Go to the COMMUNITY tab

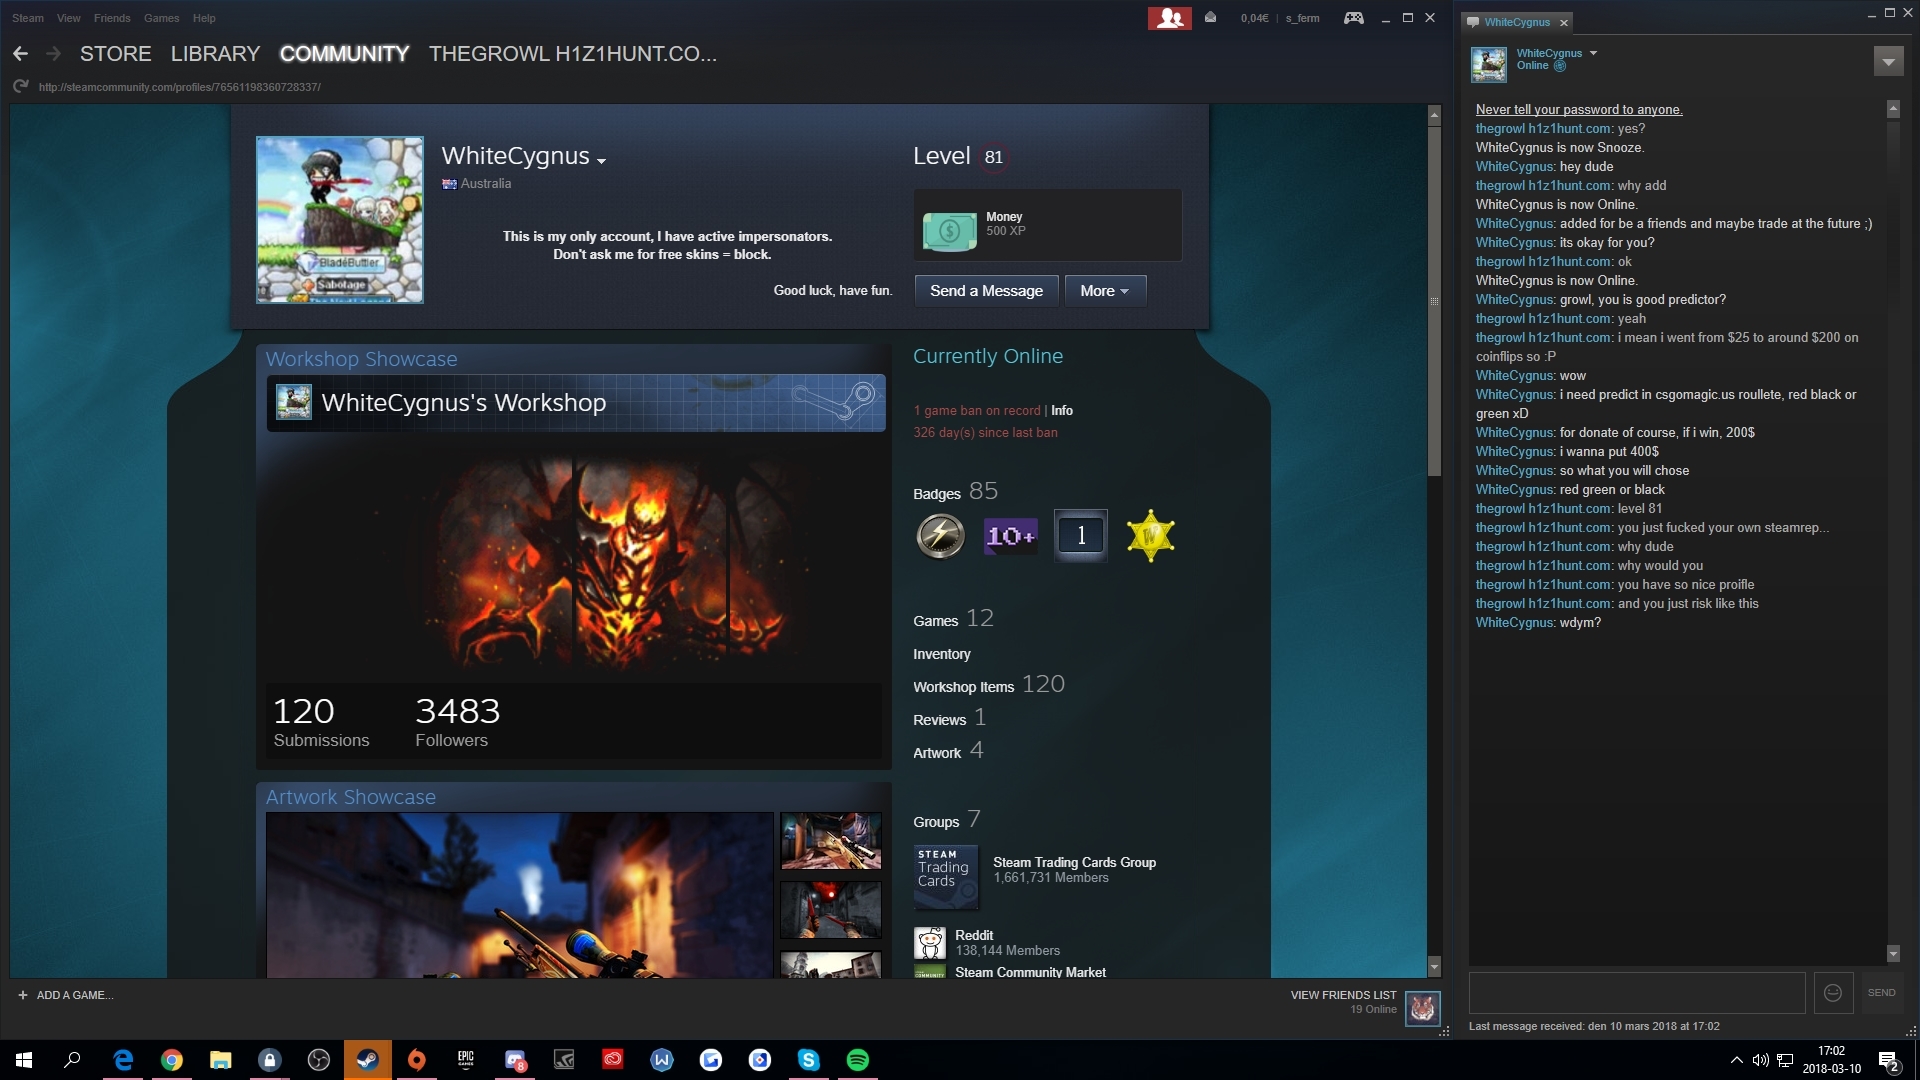pos(344,54)
